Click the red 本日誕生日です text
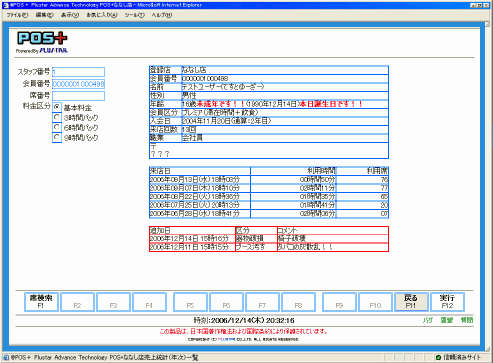The height and width of the screenshot is (363, 493). [331, 104]
